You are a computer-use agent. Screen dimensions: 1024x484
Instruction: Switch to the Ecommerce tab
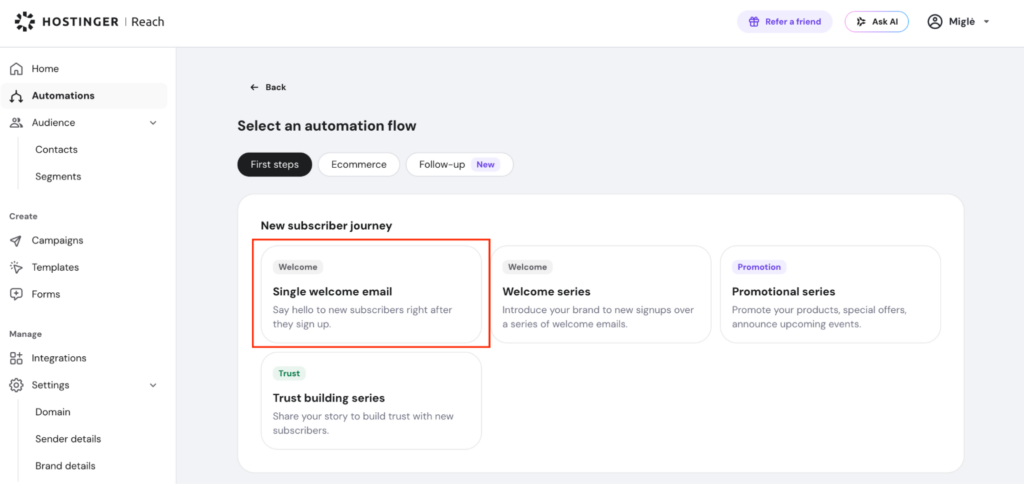tap(359, 165)
